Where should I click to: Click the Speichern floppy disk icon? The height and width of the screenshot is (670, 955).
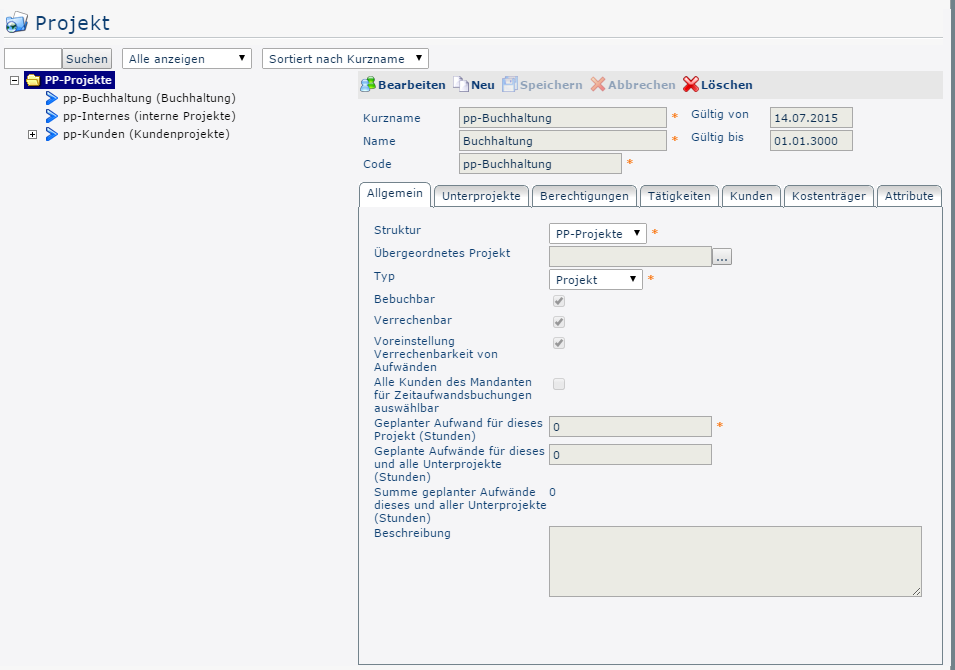pyautogui.click(x=510, y=85)
